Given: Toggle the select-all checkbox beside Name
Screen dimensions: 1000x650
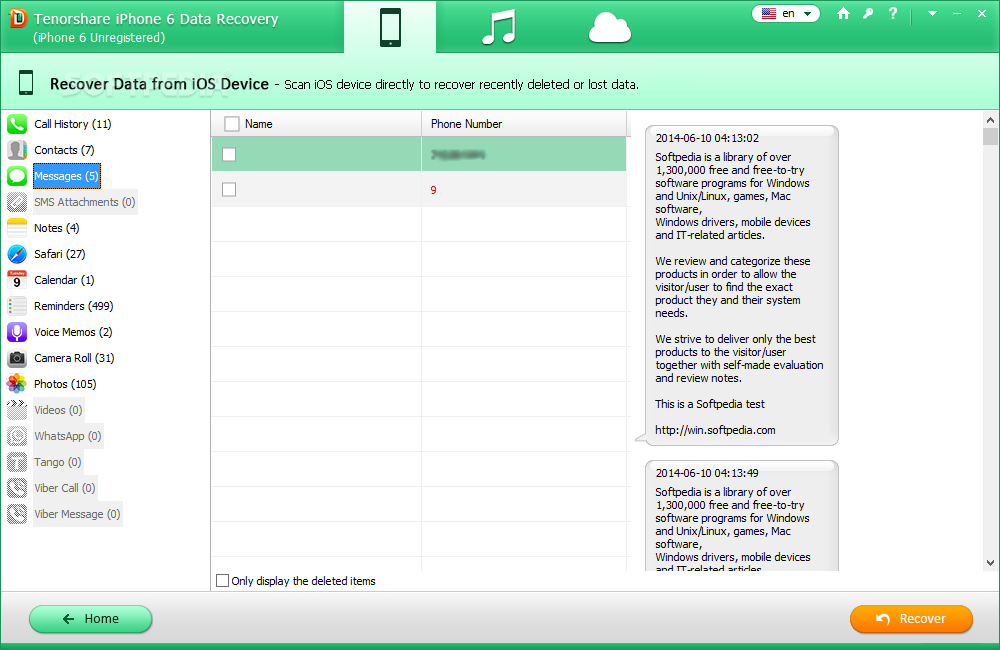Looking at the screenshot, I should pyautogui.click(x=232, y=124).
